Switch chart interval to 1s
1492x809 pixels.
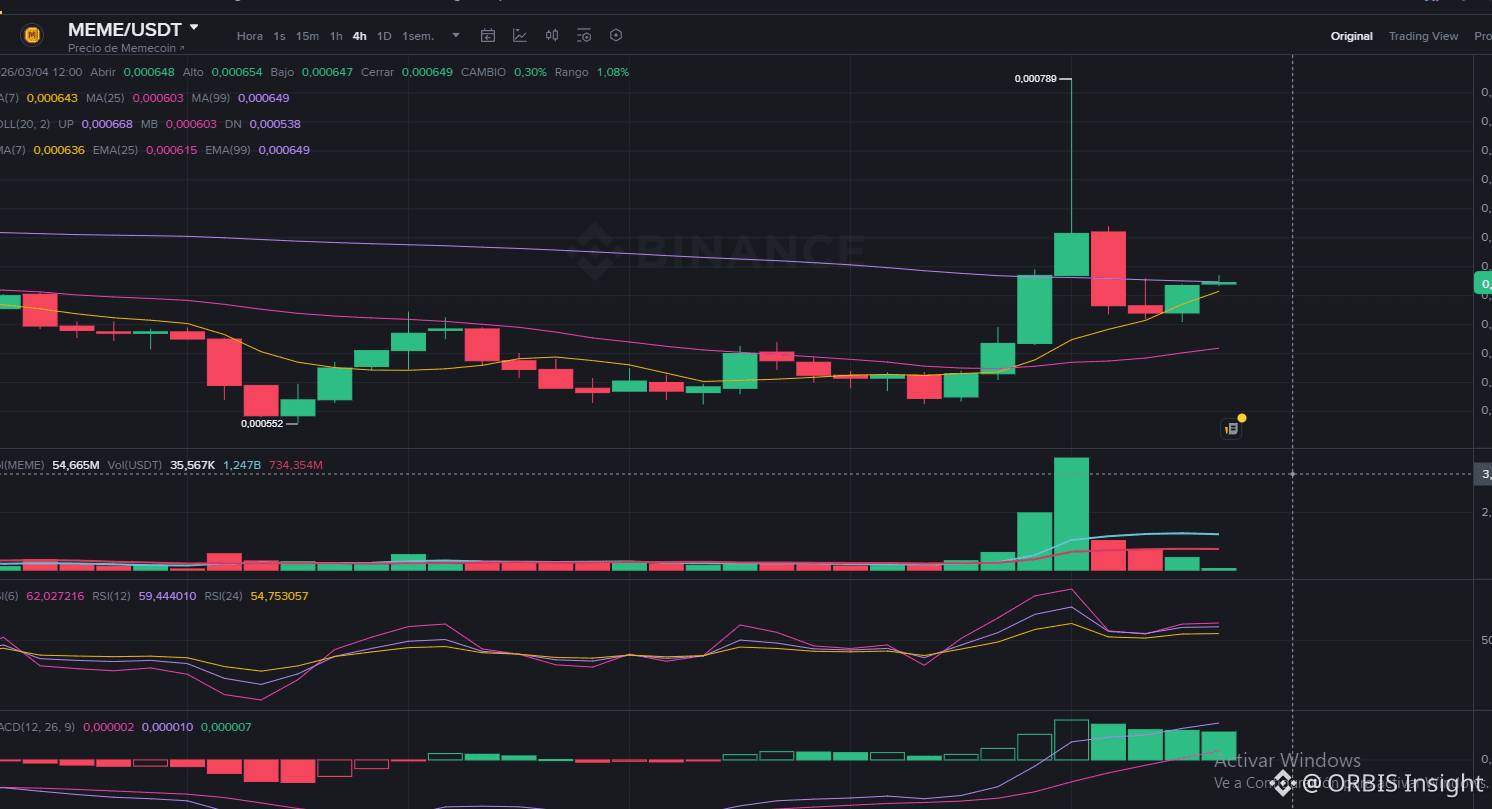279,36
